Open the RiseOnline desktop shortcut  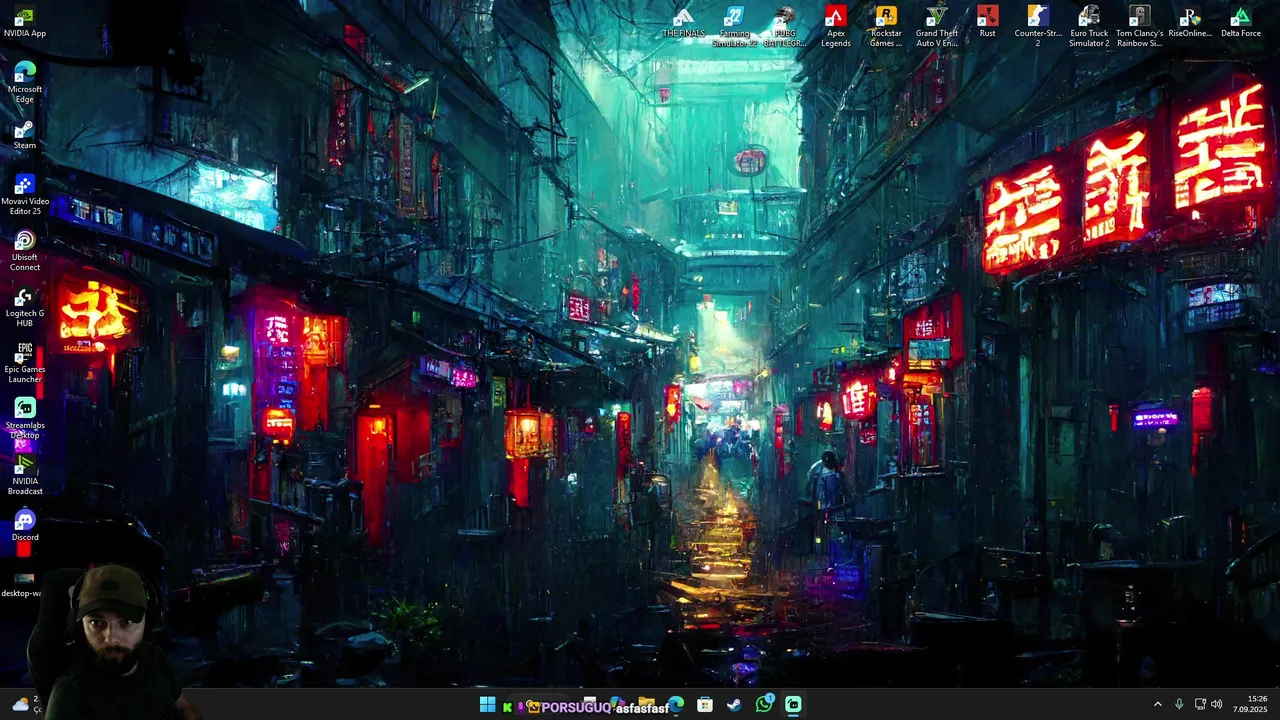[x=1190, y=22]
